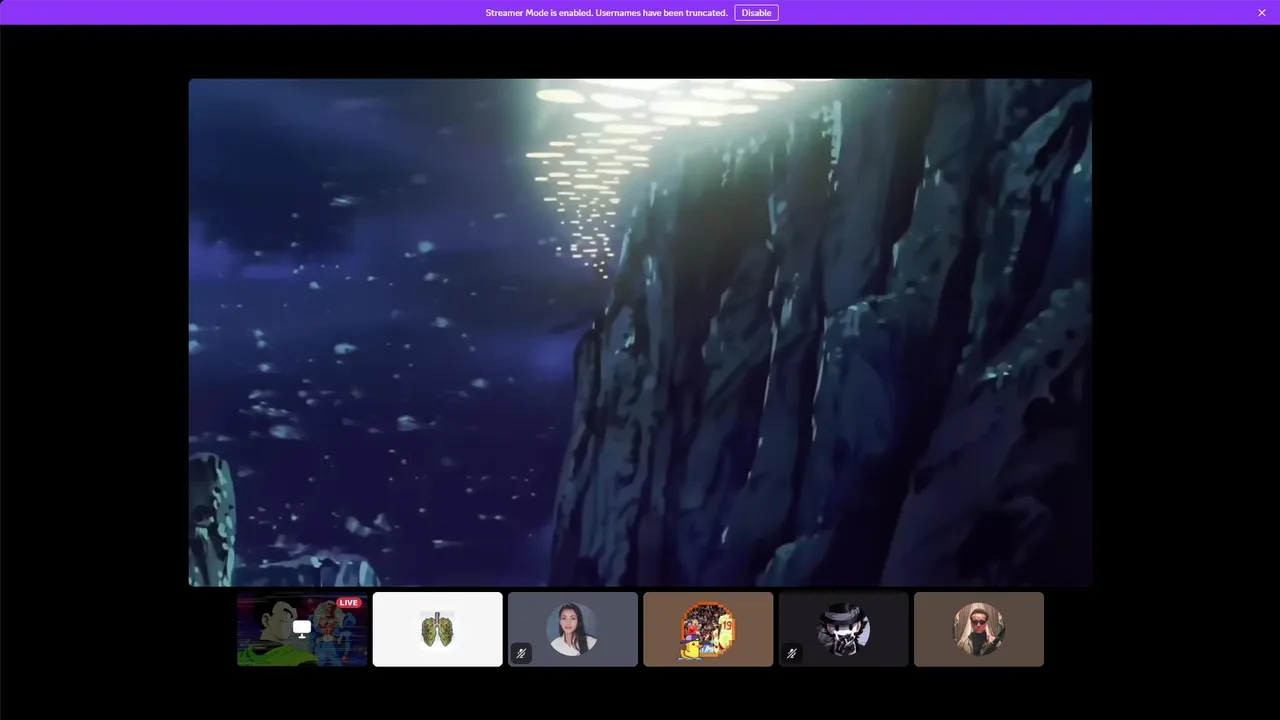The height and width of the screenshot is (720, 1280).
Task: Click the muted mic icon on dark tile
Action: point(792,654)
